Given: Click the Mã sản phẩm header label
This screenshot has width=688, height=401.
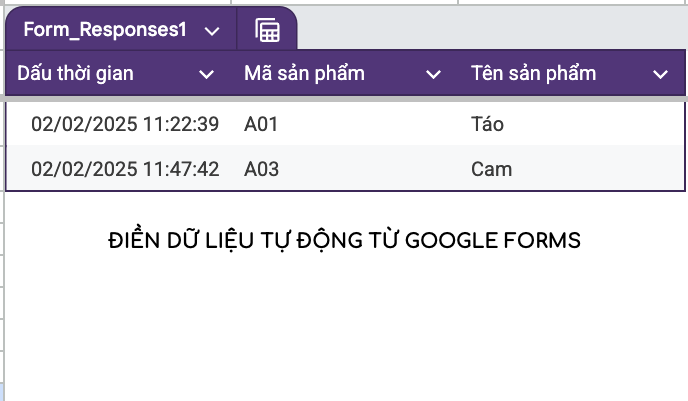Looking at the screenshot, I should pyautogui.click(x=304, y=73).
